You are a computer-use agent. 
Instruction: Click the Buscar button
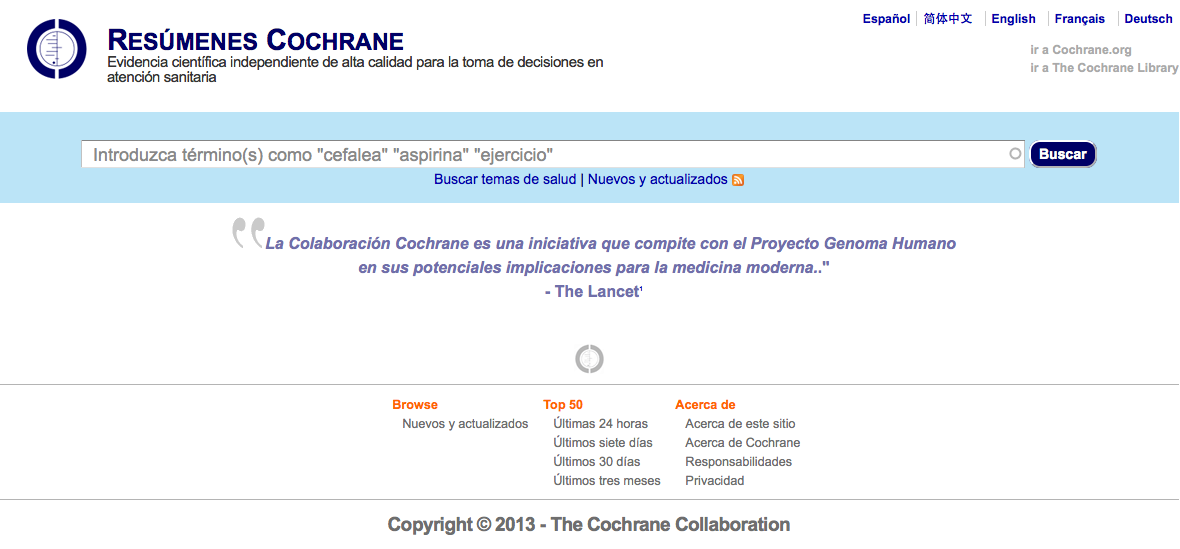1063,154
